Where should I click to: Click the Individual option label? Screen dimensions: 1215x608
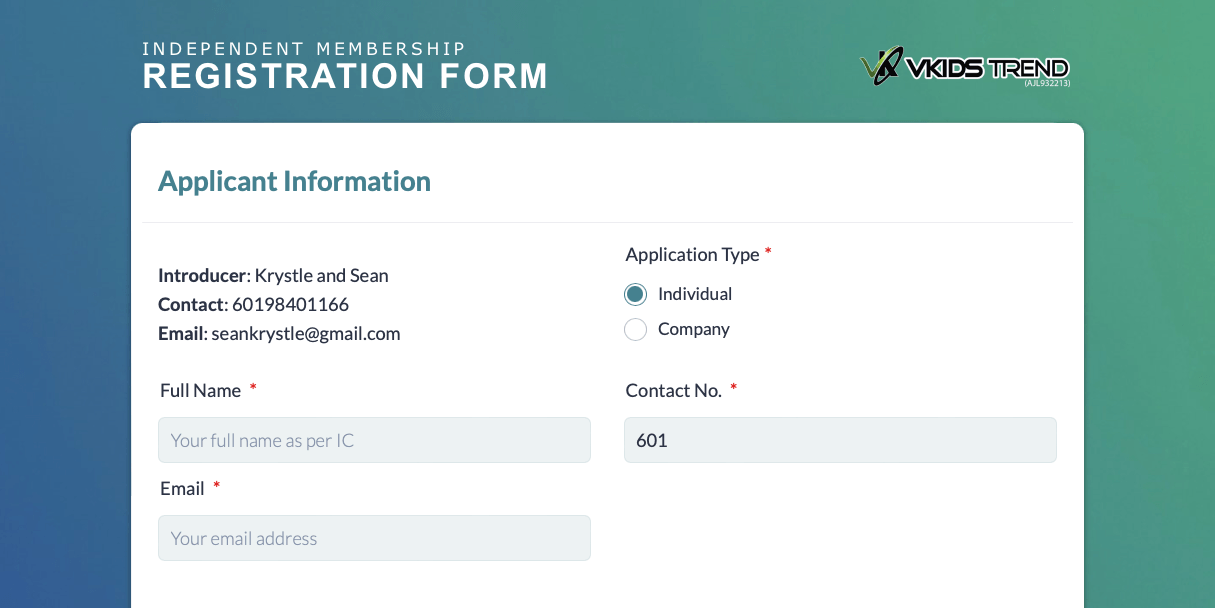tap(694, 294)
